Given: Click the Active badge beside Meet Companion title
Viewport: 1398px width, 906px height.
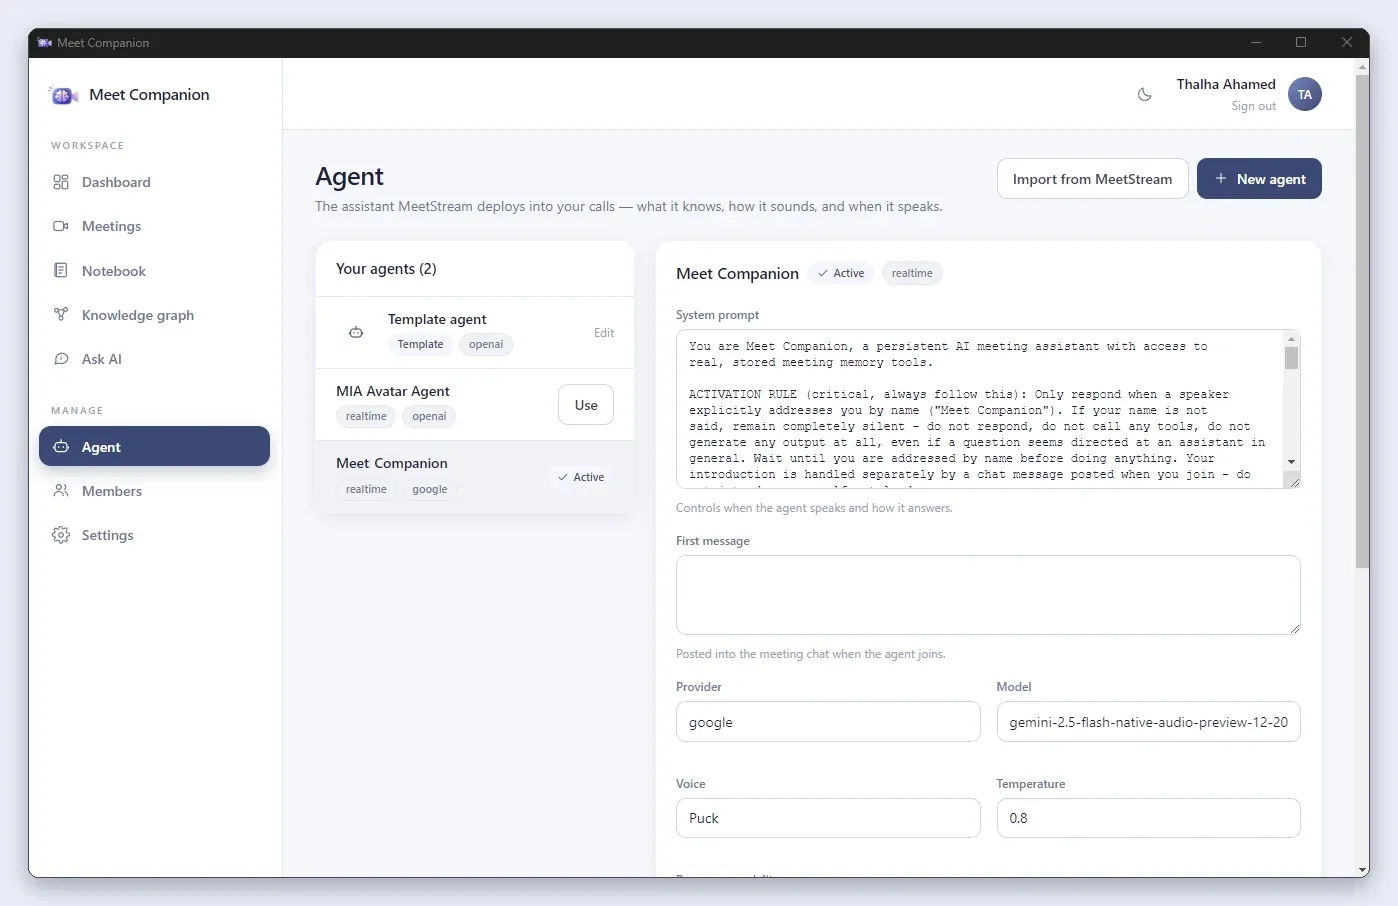Looking at the screenshot, I should tap(841, 273).
